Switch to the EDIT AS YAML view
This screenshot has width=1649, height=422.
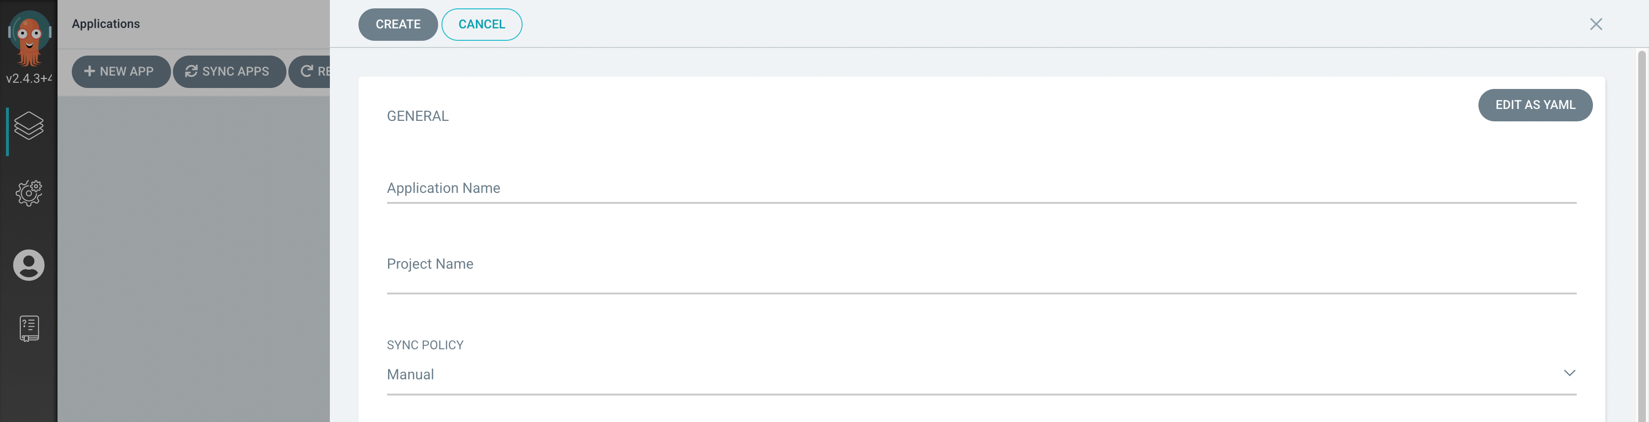(1535, 105)
